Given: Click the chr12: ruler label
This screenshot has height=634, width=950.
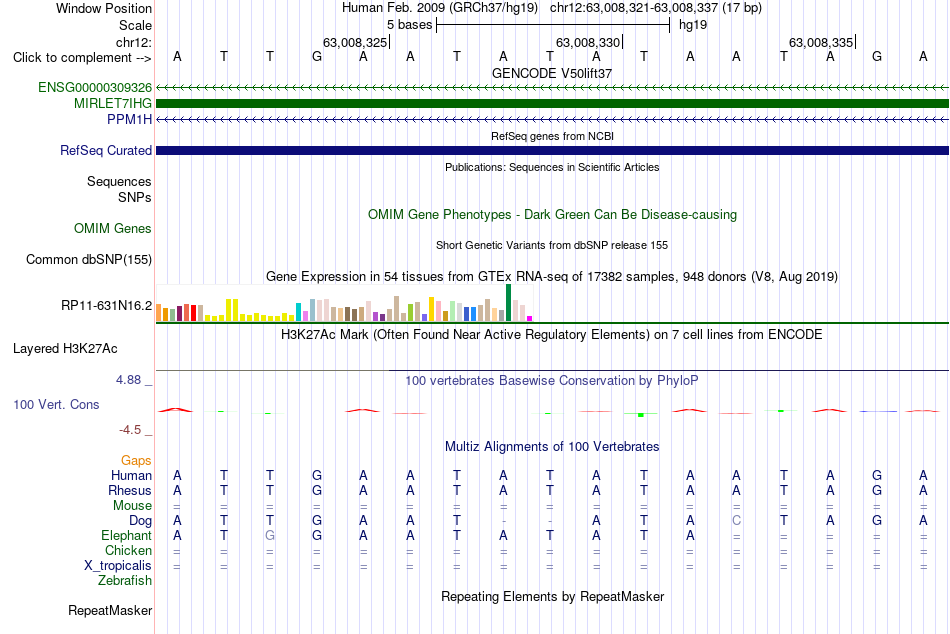Looking at the screenshot, I should (x=134, y=42).
